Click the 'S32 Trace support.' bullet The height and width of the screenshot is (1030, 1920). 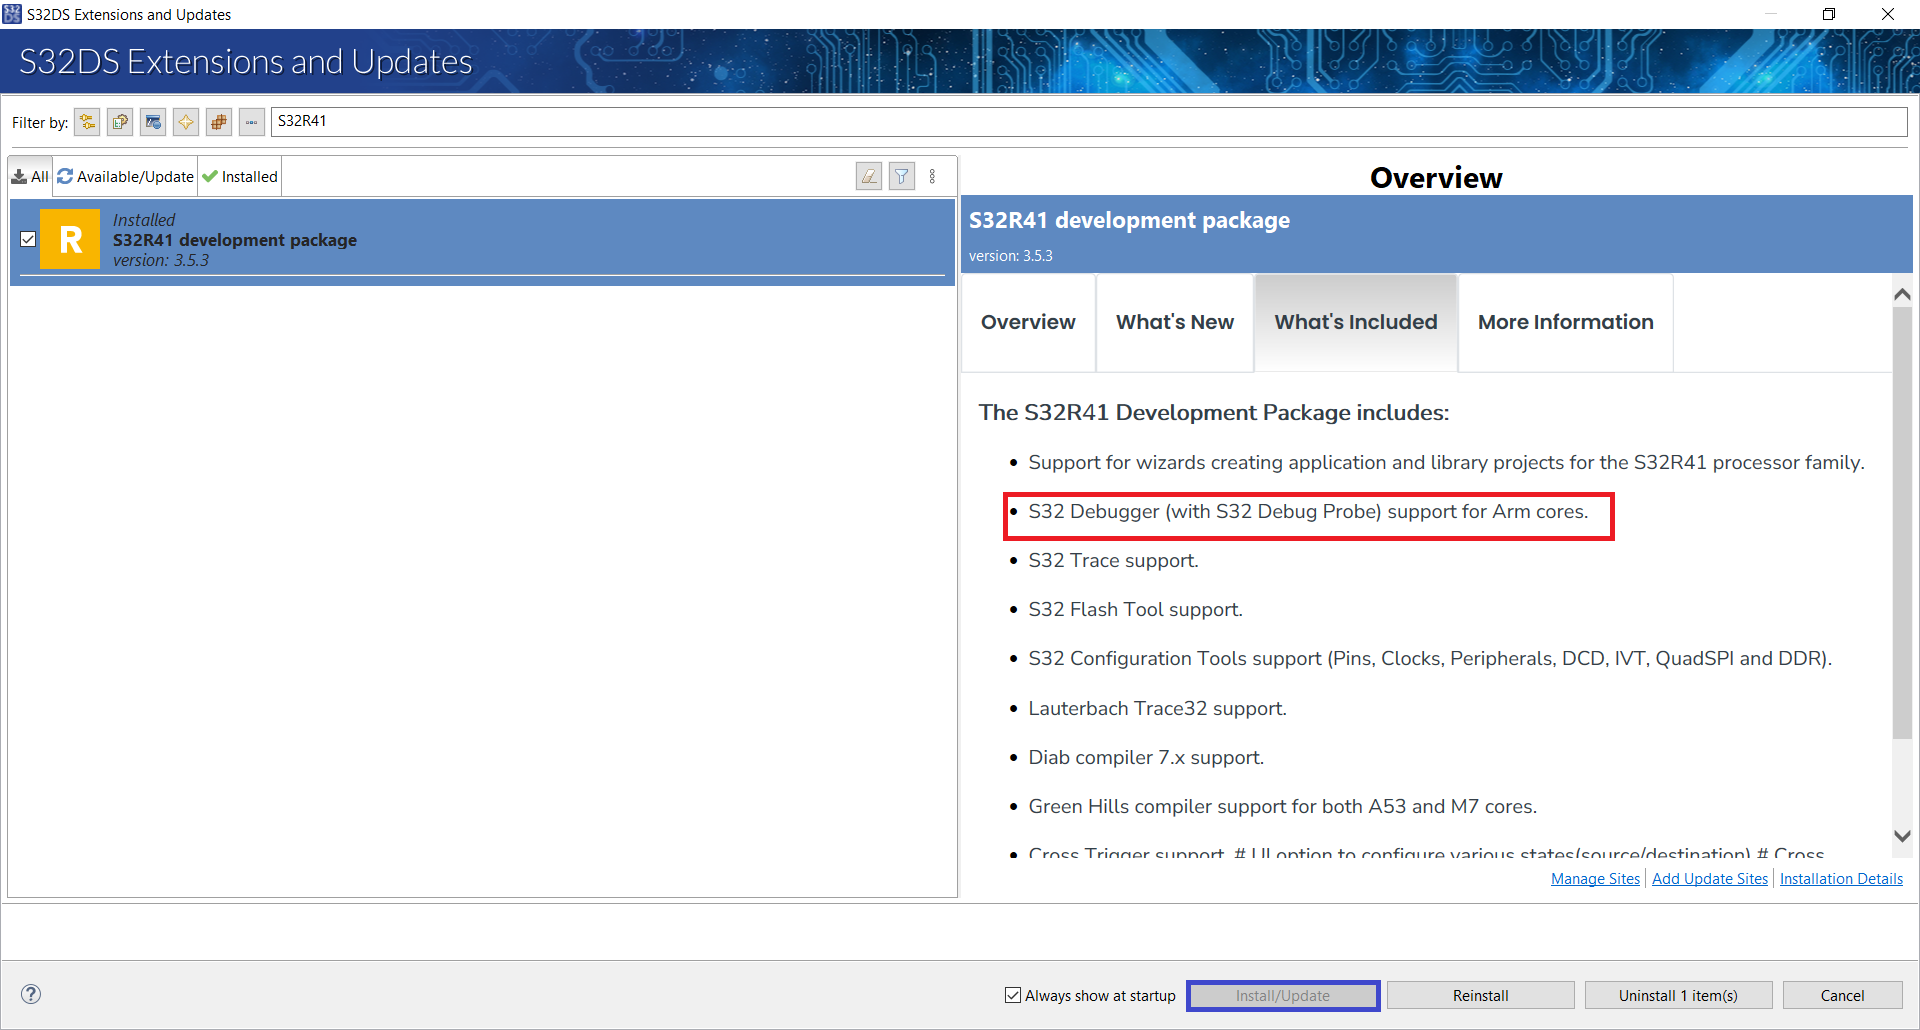[x=1113, y=561]
